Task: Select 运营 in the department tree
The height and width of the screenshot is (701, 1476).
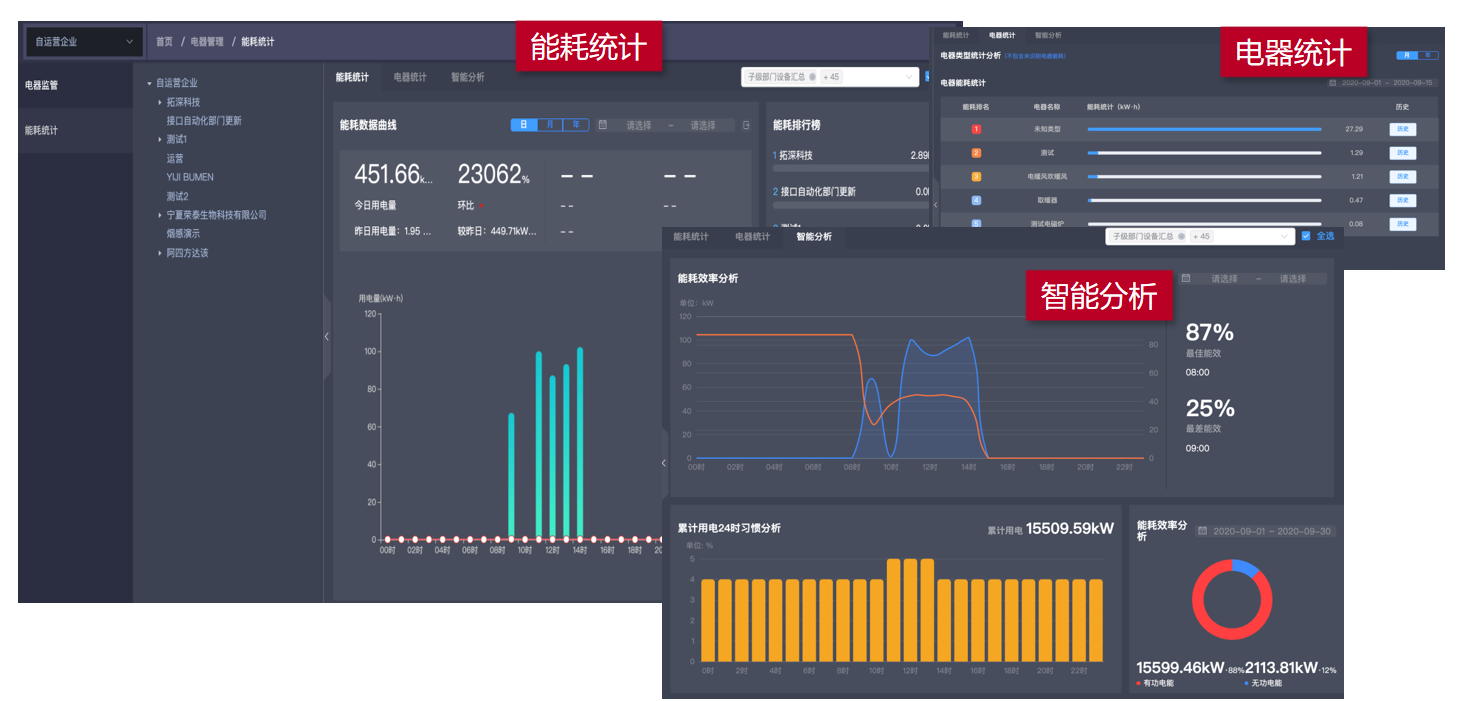Action: 175,159
